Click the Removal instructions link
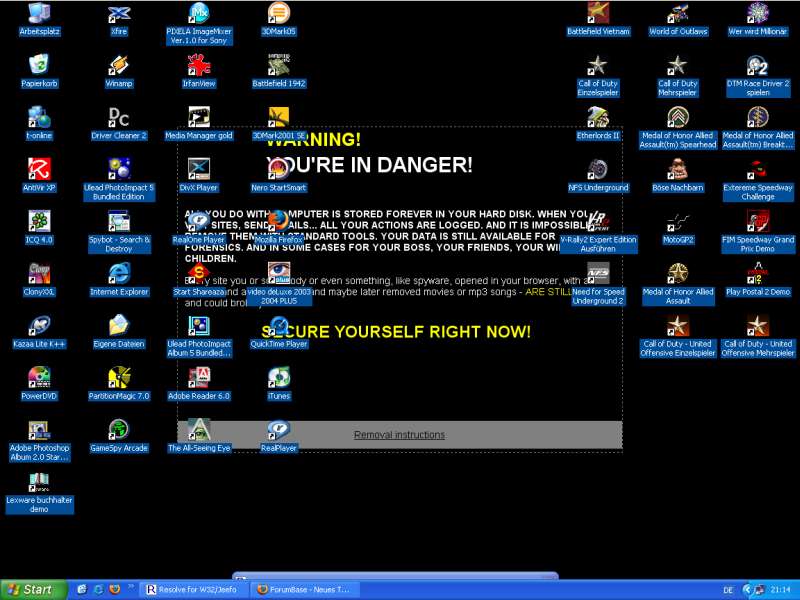The image size is (800, 600). pyautogui.click(x=399, y=435)
